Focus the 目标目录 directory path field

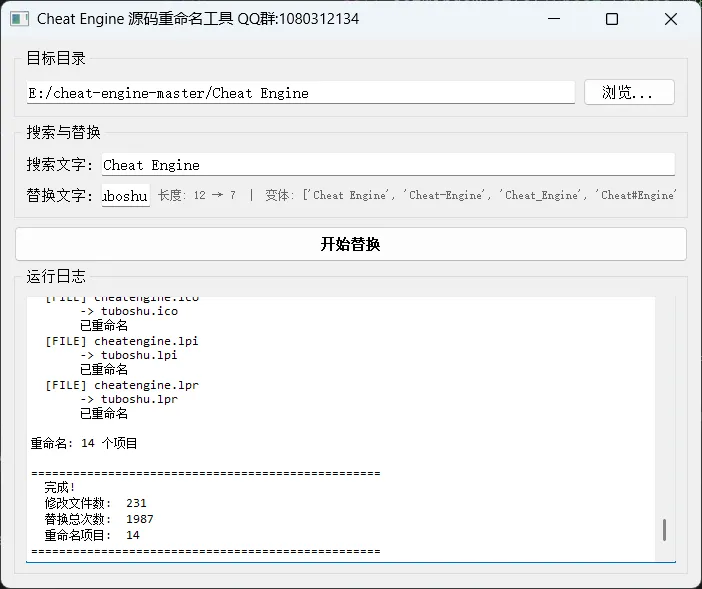[x=300, y=93]
